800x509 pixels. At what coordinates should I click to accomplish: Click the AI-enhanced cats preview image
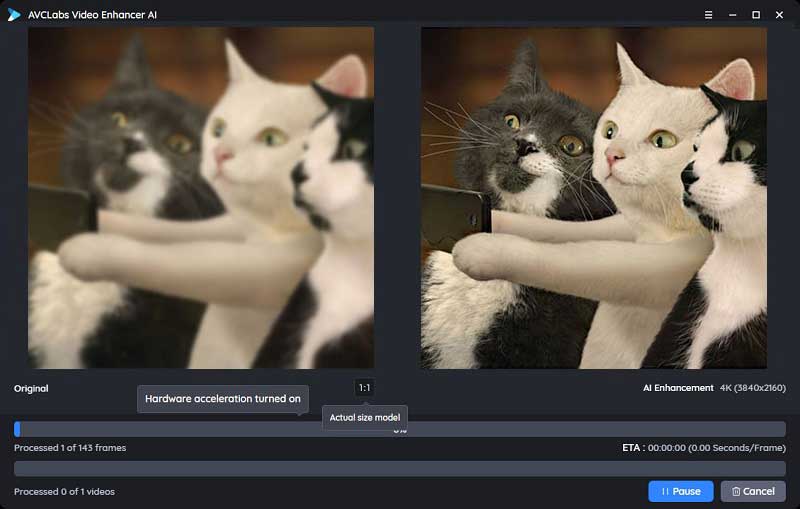593,198
